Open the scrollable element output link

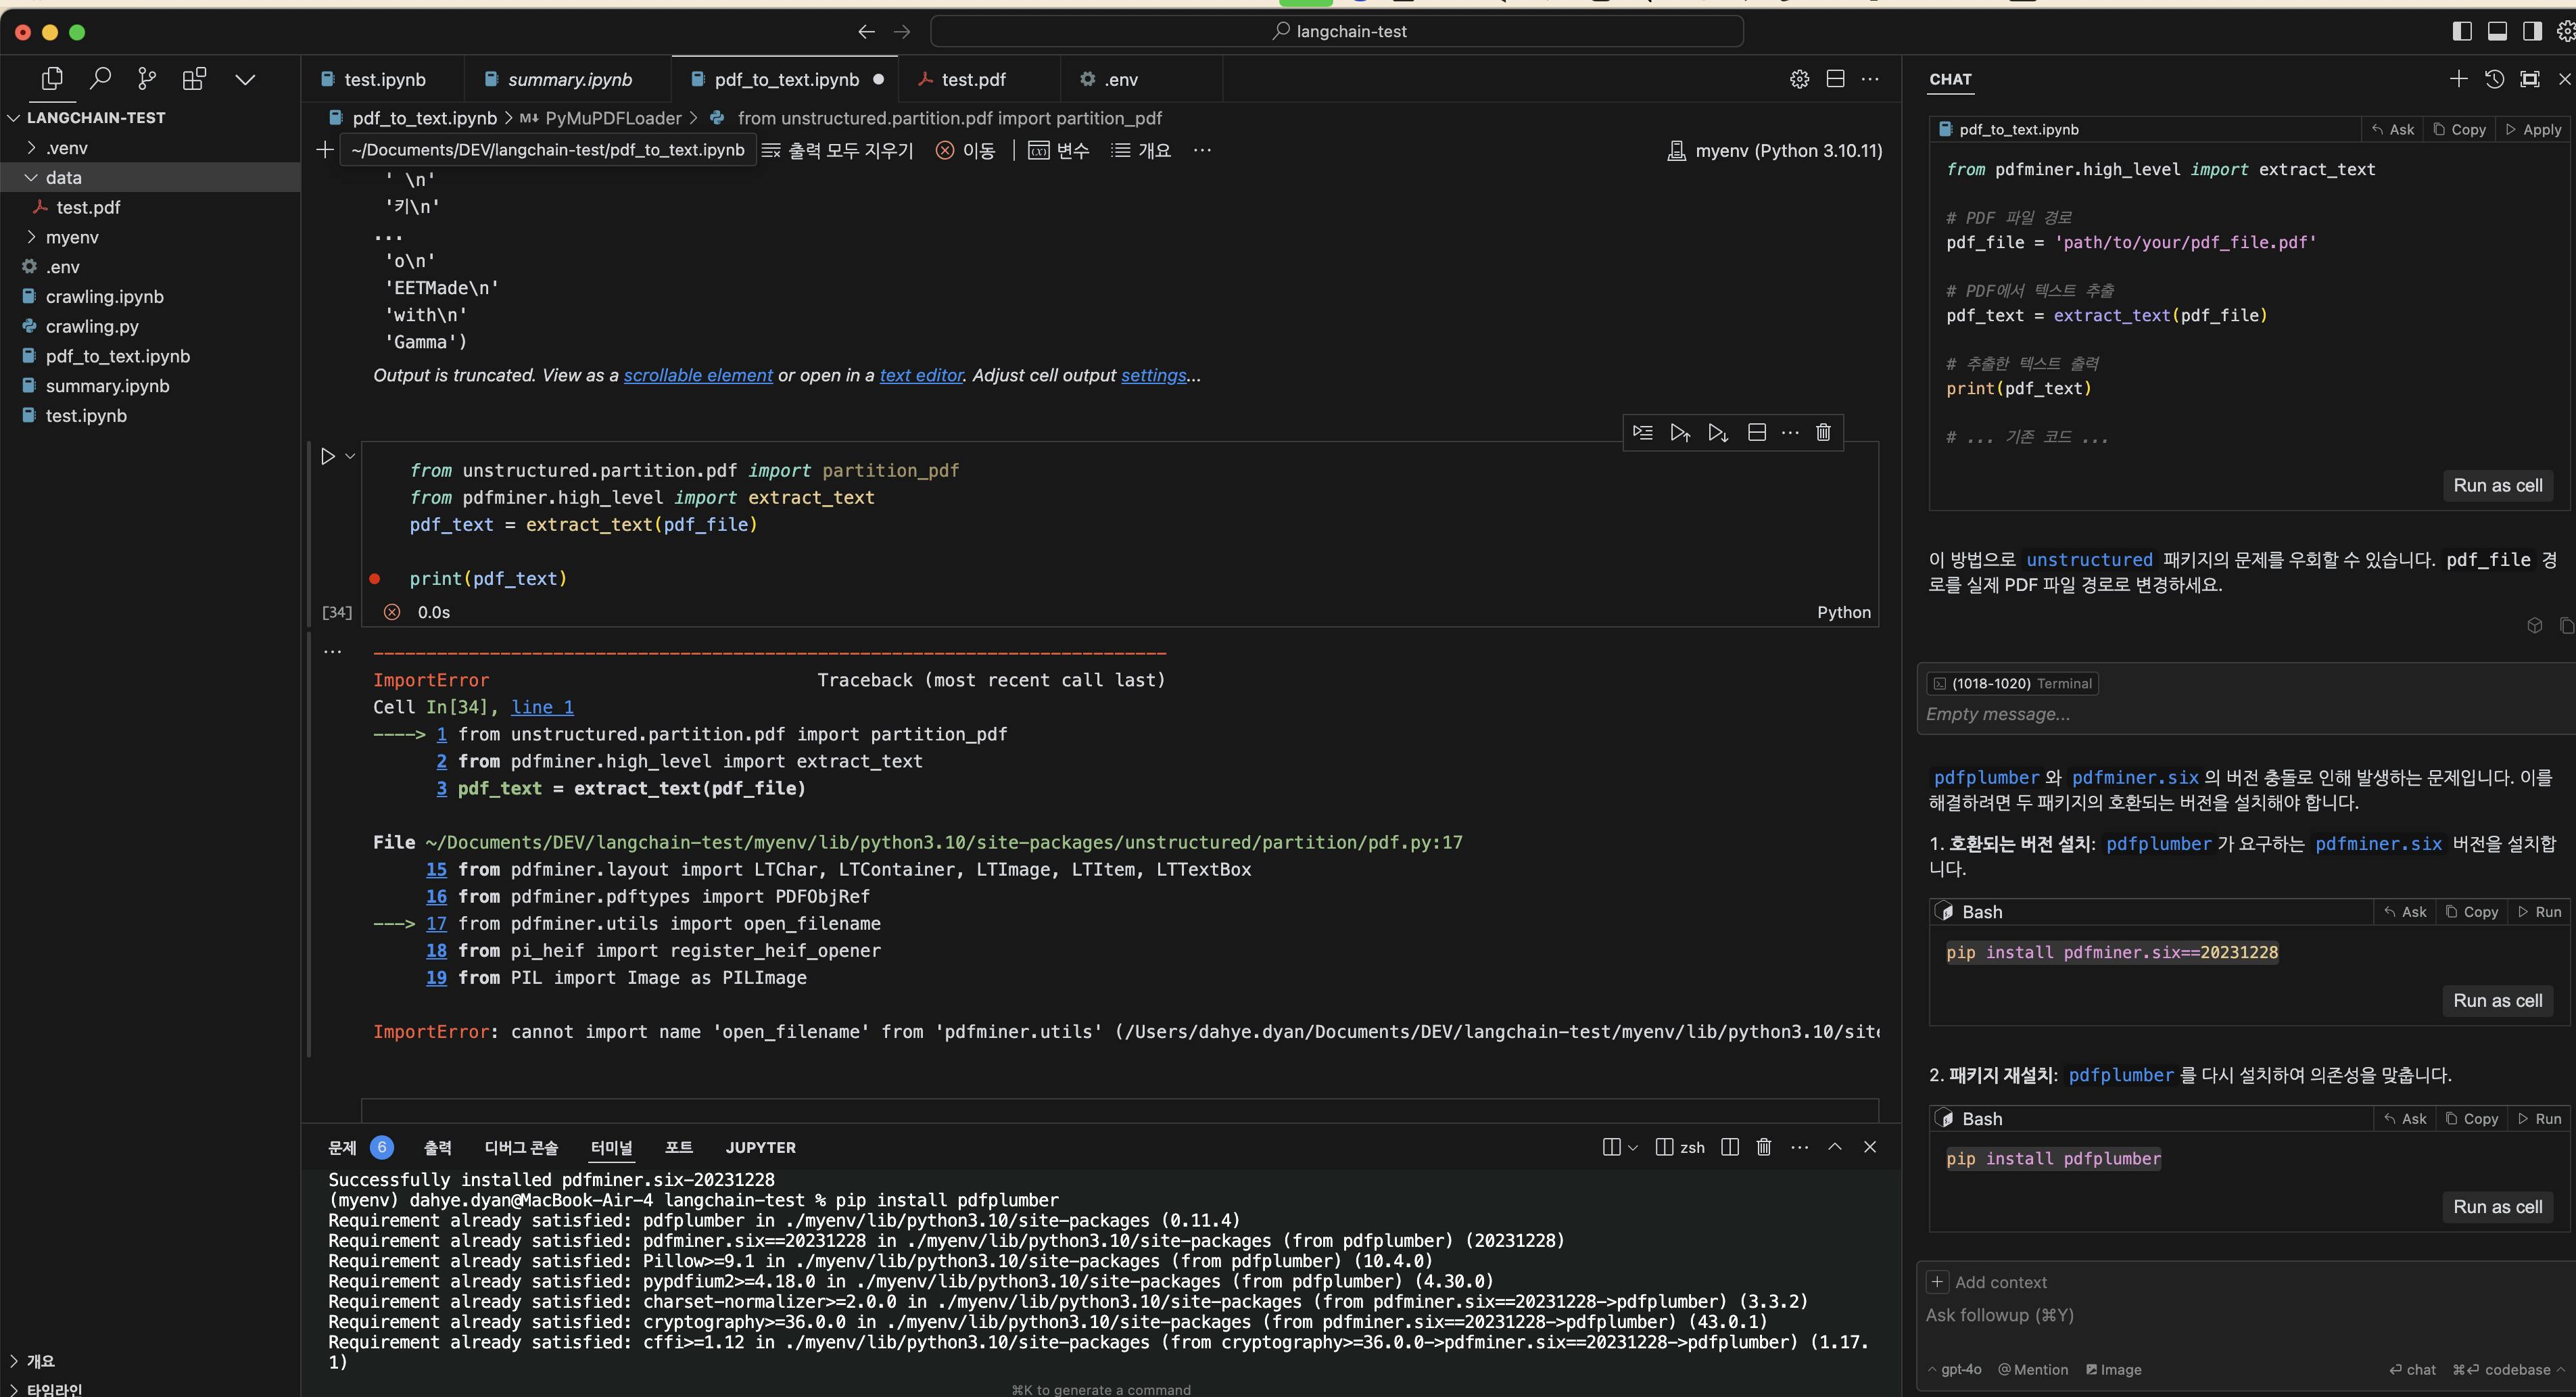[x=698, y=375]
